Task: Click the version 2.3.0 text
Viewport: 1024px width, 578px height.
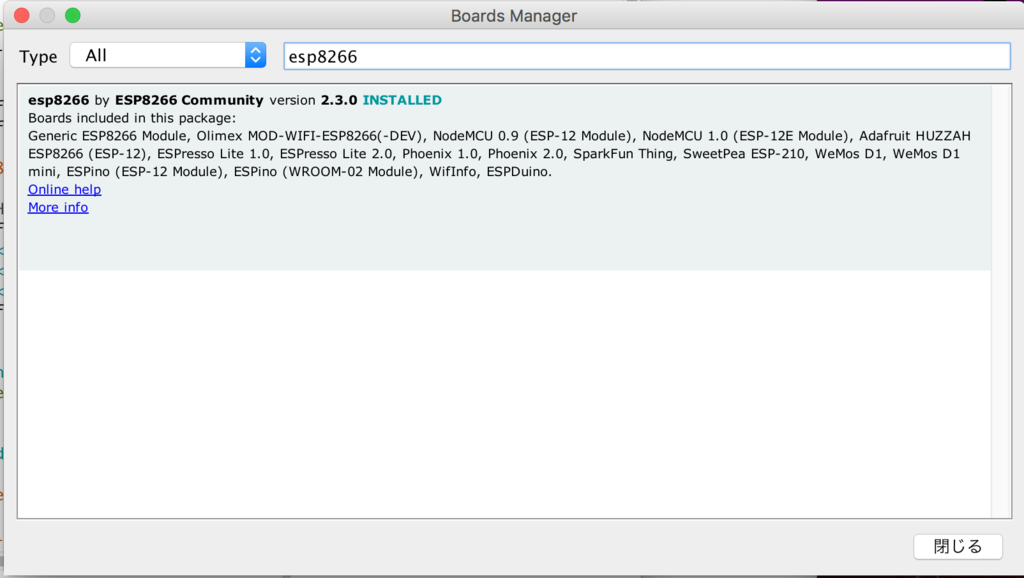Action: tap(313, 100)
